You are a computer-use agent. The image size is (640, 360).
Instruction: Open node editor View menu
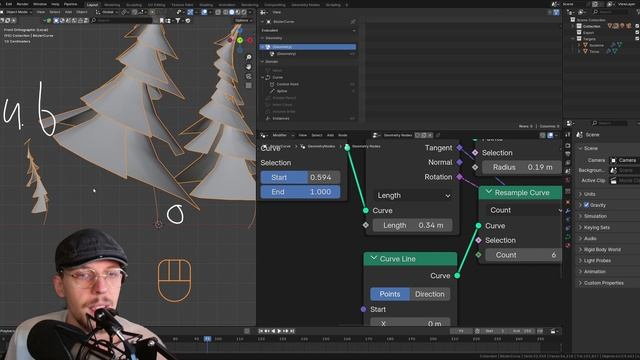click(x=302, y=135)
